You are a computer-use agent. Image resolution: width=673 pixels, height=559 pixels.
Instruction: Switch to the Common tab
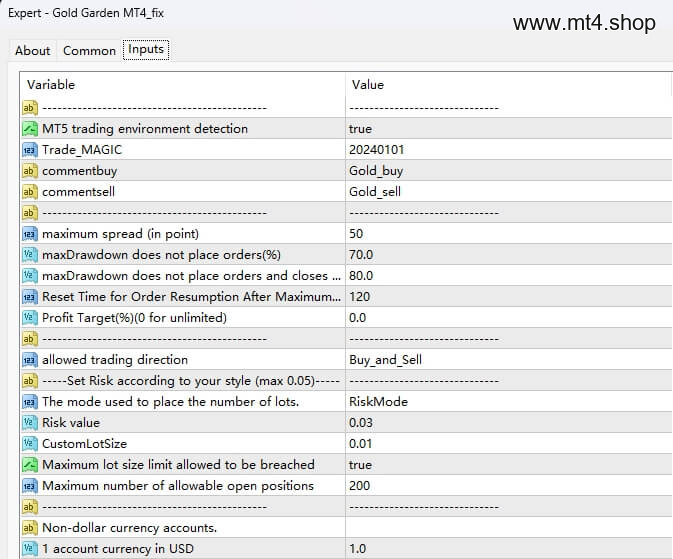[x=89, y=50]
